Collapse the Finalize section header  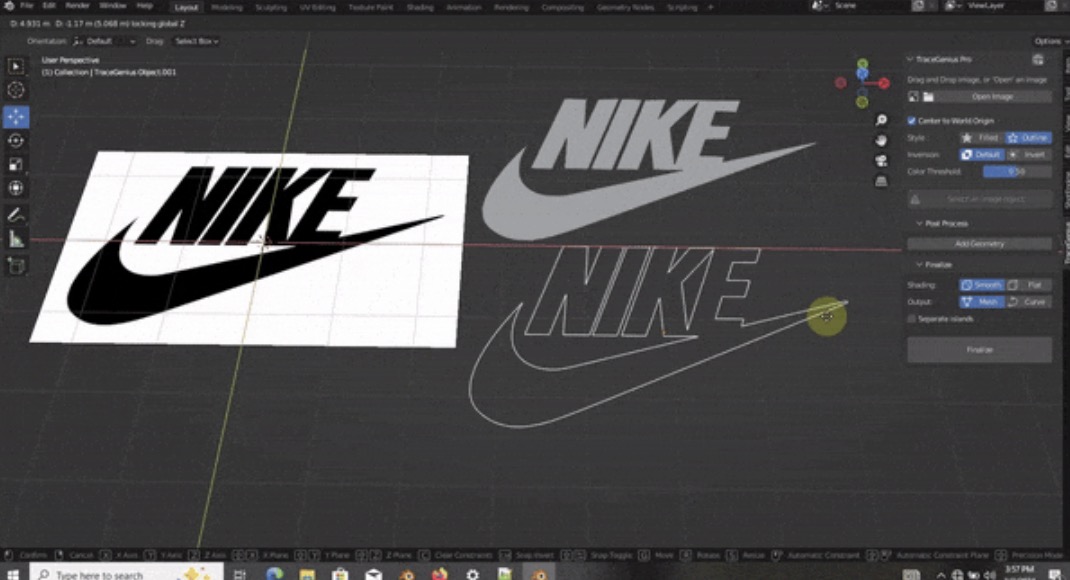tap(919, 264)
